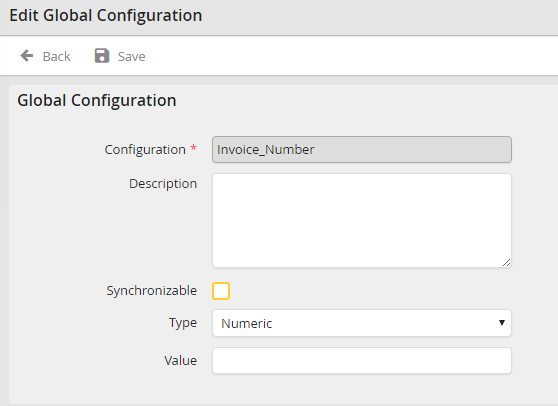558x406 pixels.
Task: Open the Type dropdown showing Numeric
Action: pos(362,323)
